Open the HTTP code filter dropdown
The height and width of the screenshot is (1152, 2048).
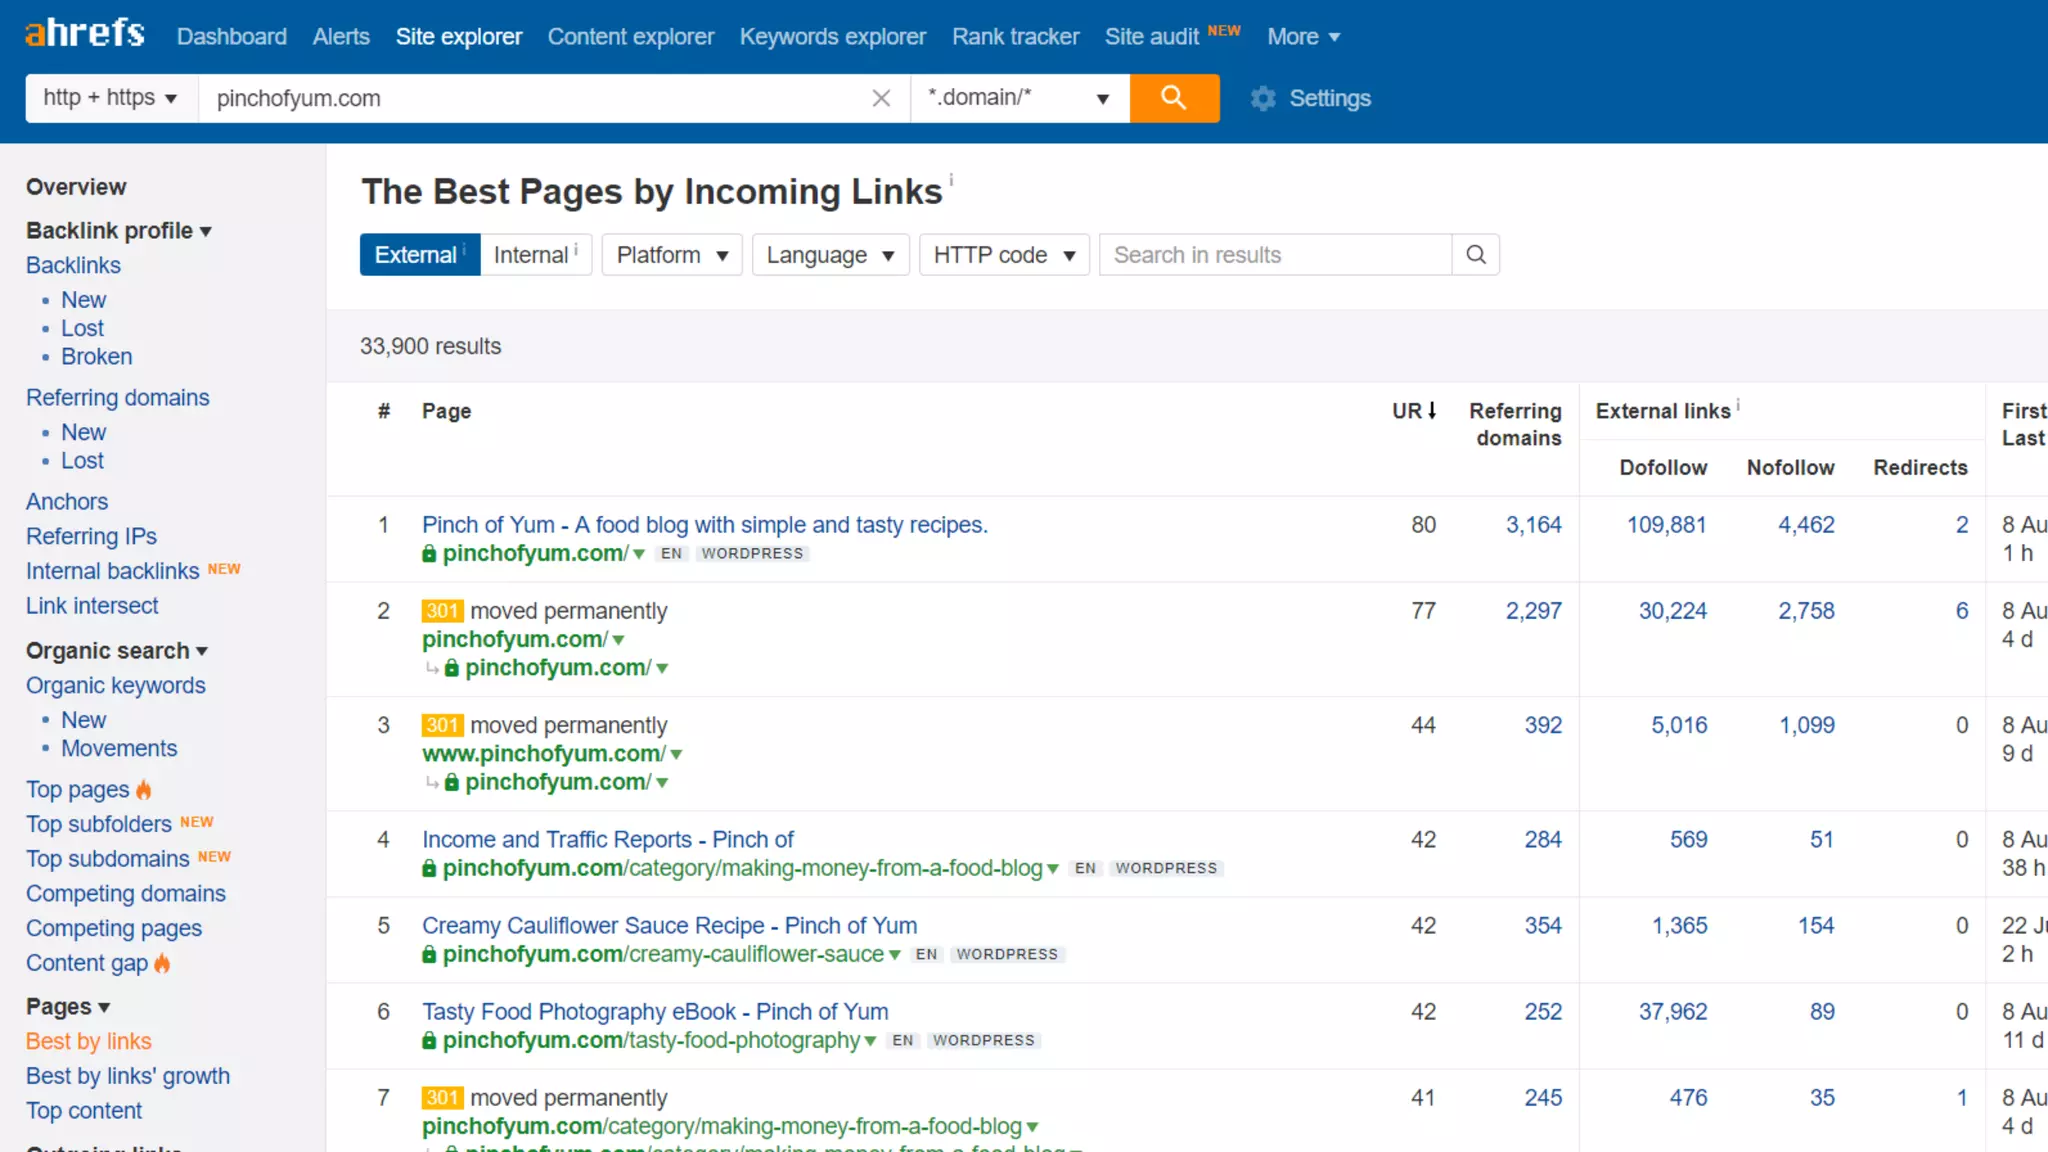(x=1003, y=255)
